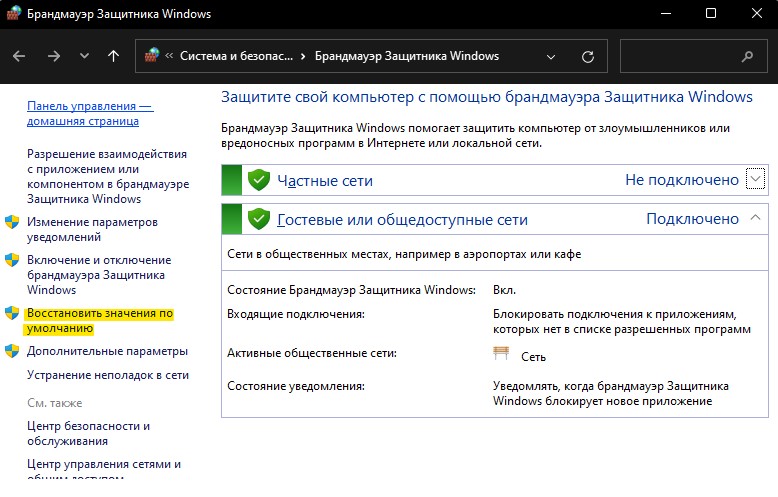Open Дополнительные параметры link
Image resolution: width=778 pixels, height=497 pixels.
[107, 351]
